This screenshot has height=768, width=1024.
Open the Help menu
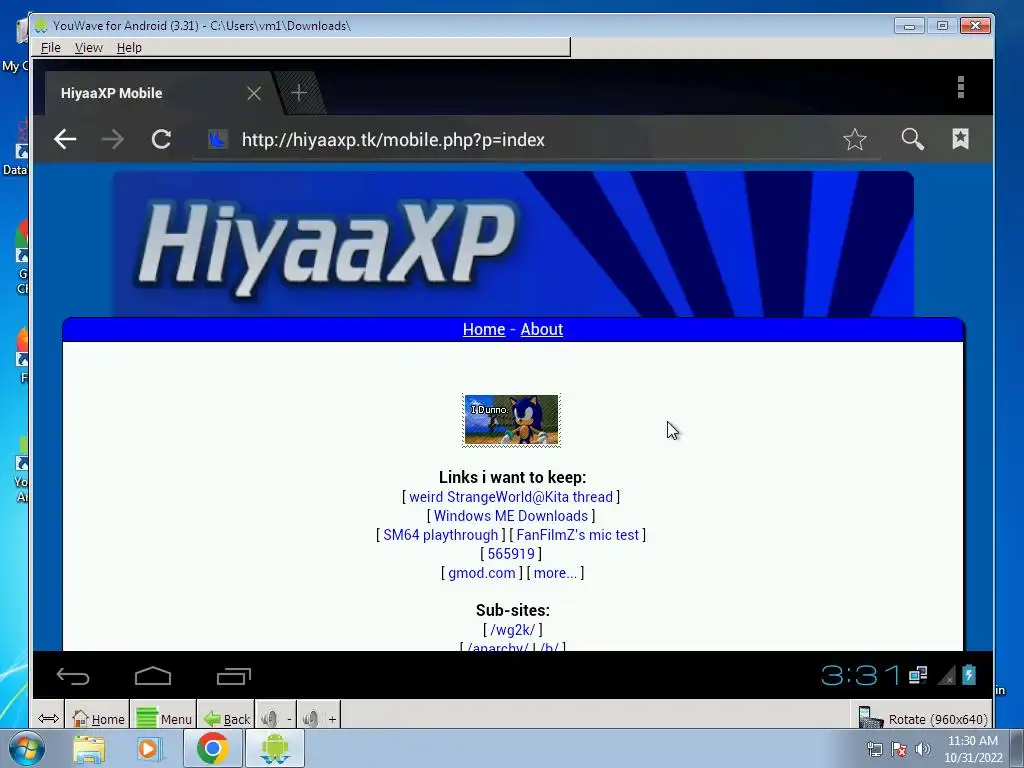point(129,48)
